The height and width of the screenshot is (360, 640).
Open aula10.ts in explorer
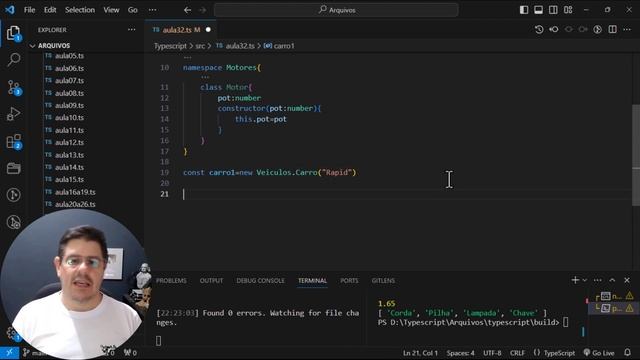coord(69,118)
